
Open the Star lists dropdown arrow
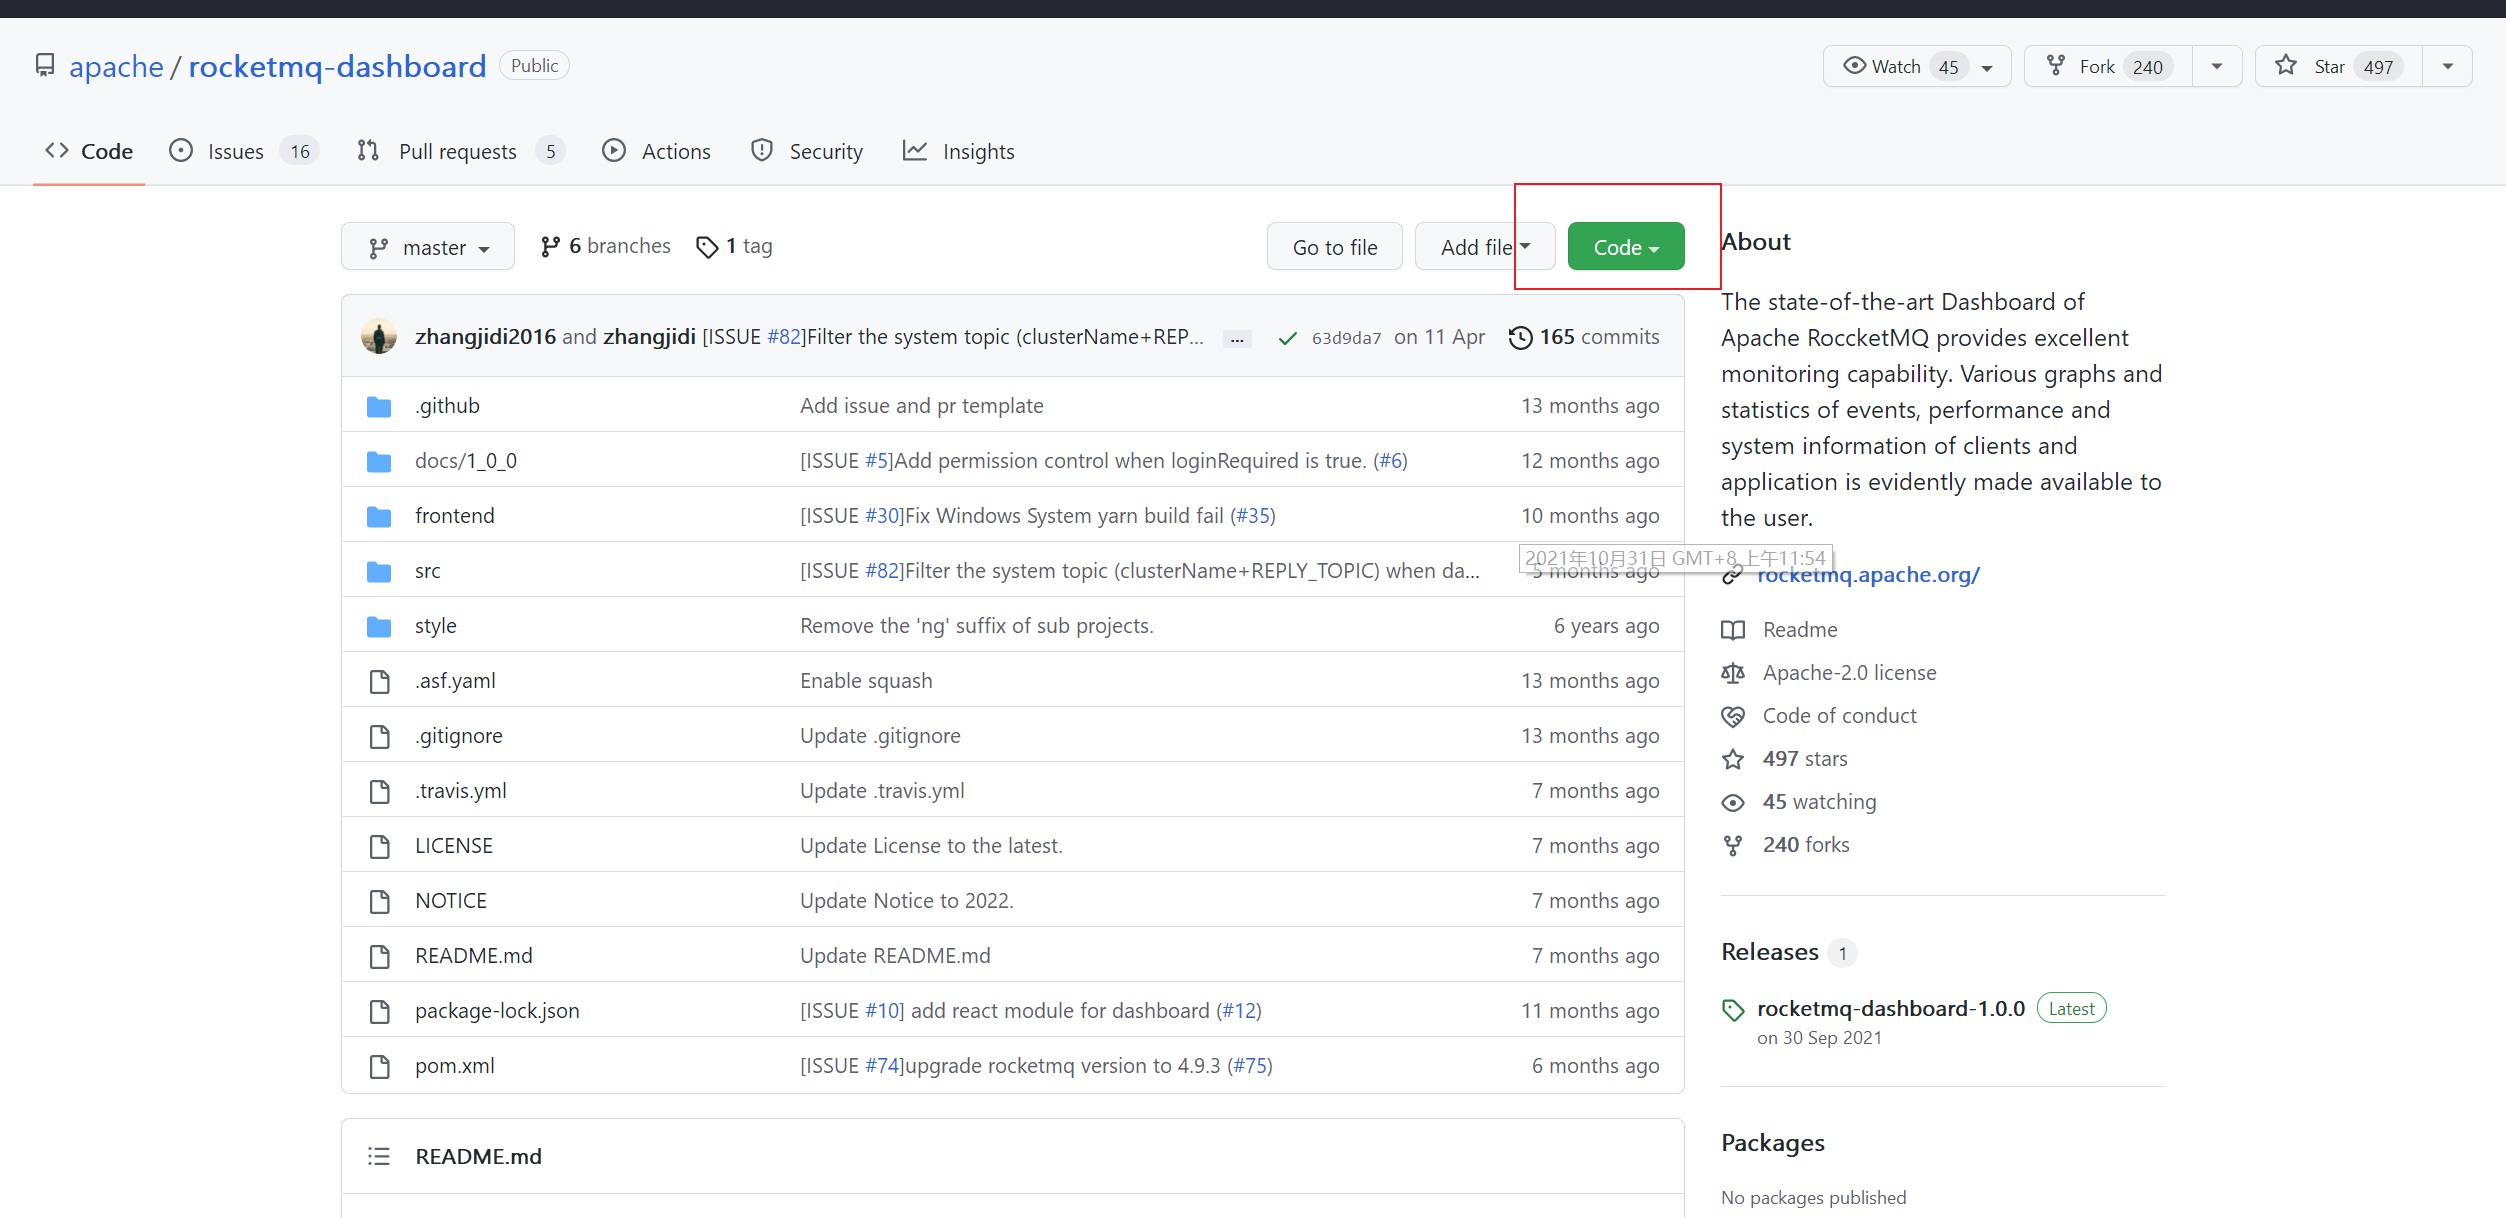tap(2447, 66)
